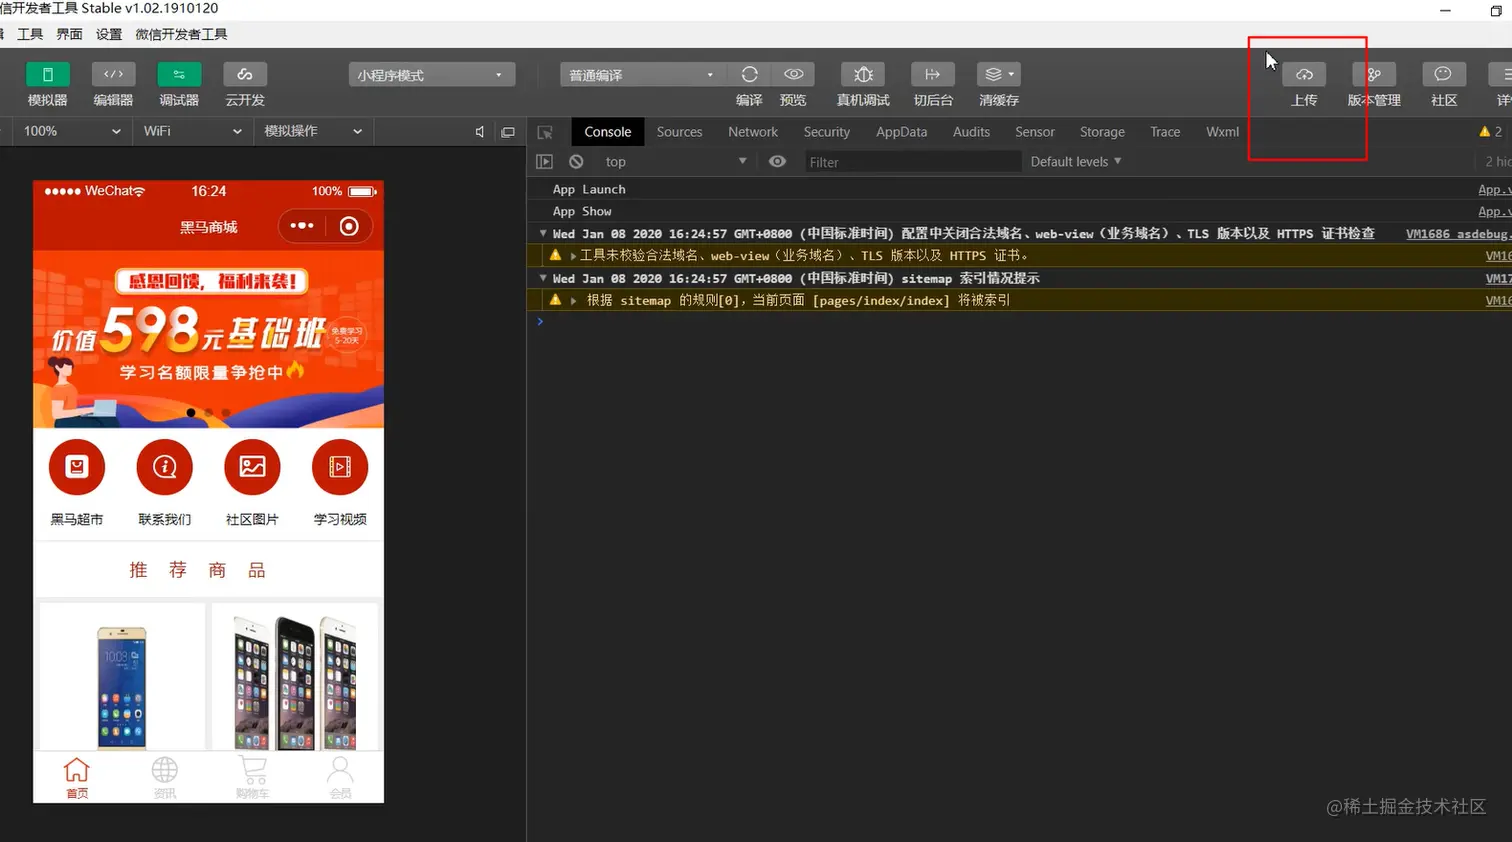Open the 小程序模式 mode dropdown
This screenshot has width=1512, height=842.
point(432,75)
